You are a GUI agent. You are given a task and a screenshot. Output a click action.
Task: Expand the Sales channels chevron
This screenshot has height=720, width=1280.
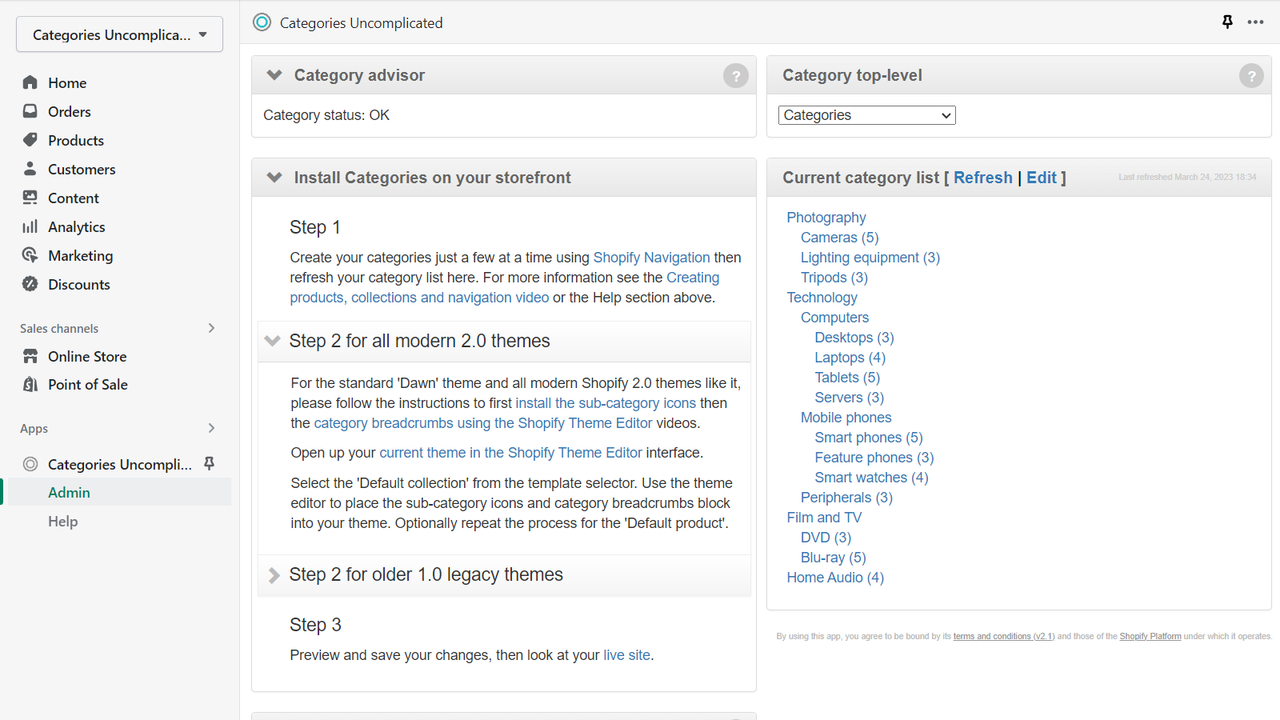click(x=211, y=328)
